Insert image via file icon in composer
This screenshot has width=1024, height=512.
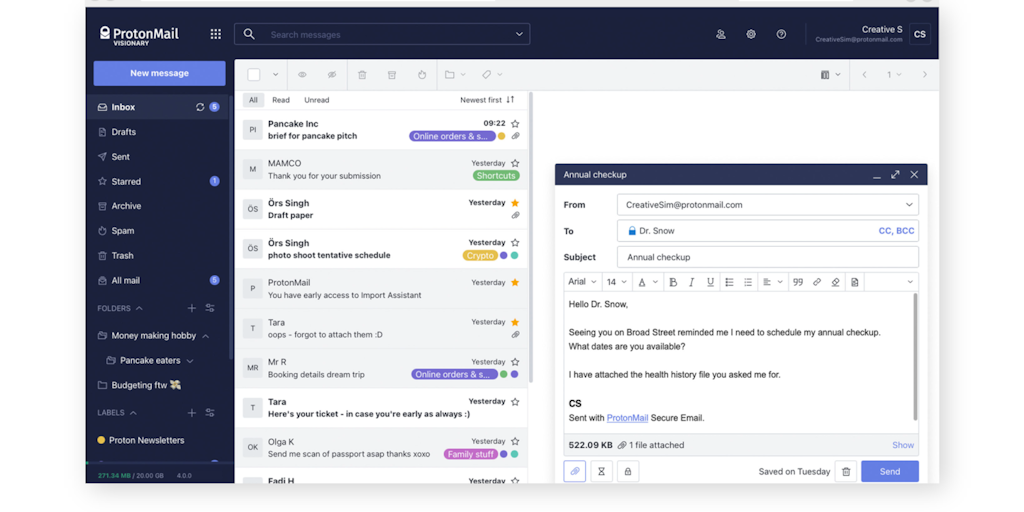click(854, 282)
